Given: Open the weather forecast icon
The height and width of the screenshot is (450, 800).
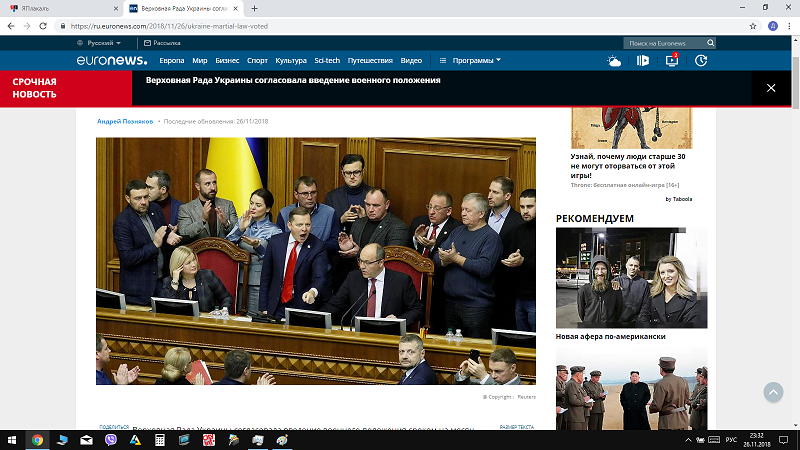Looking at the screenshot, I should (614, 61).
